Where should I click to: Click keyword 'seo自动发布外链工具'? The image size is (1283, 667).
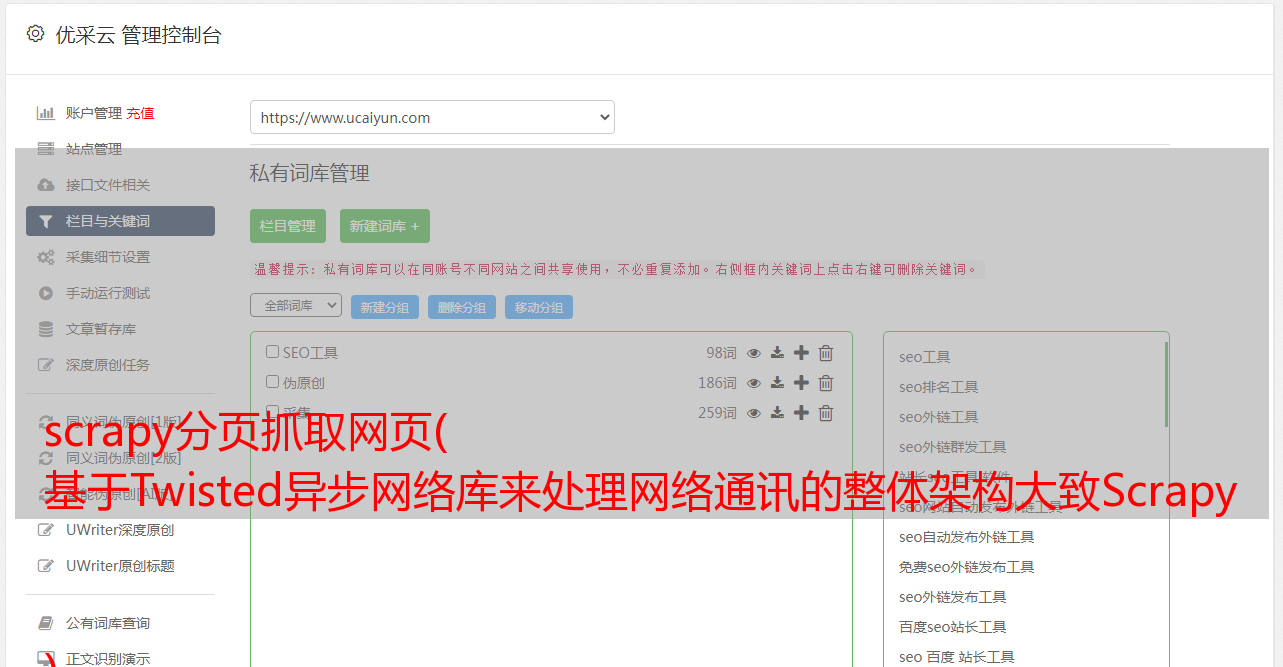coord(967,537)
